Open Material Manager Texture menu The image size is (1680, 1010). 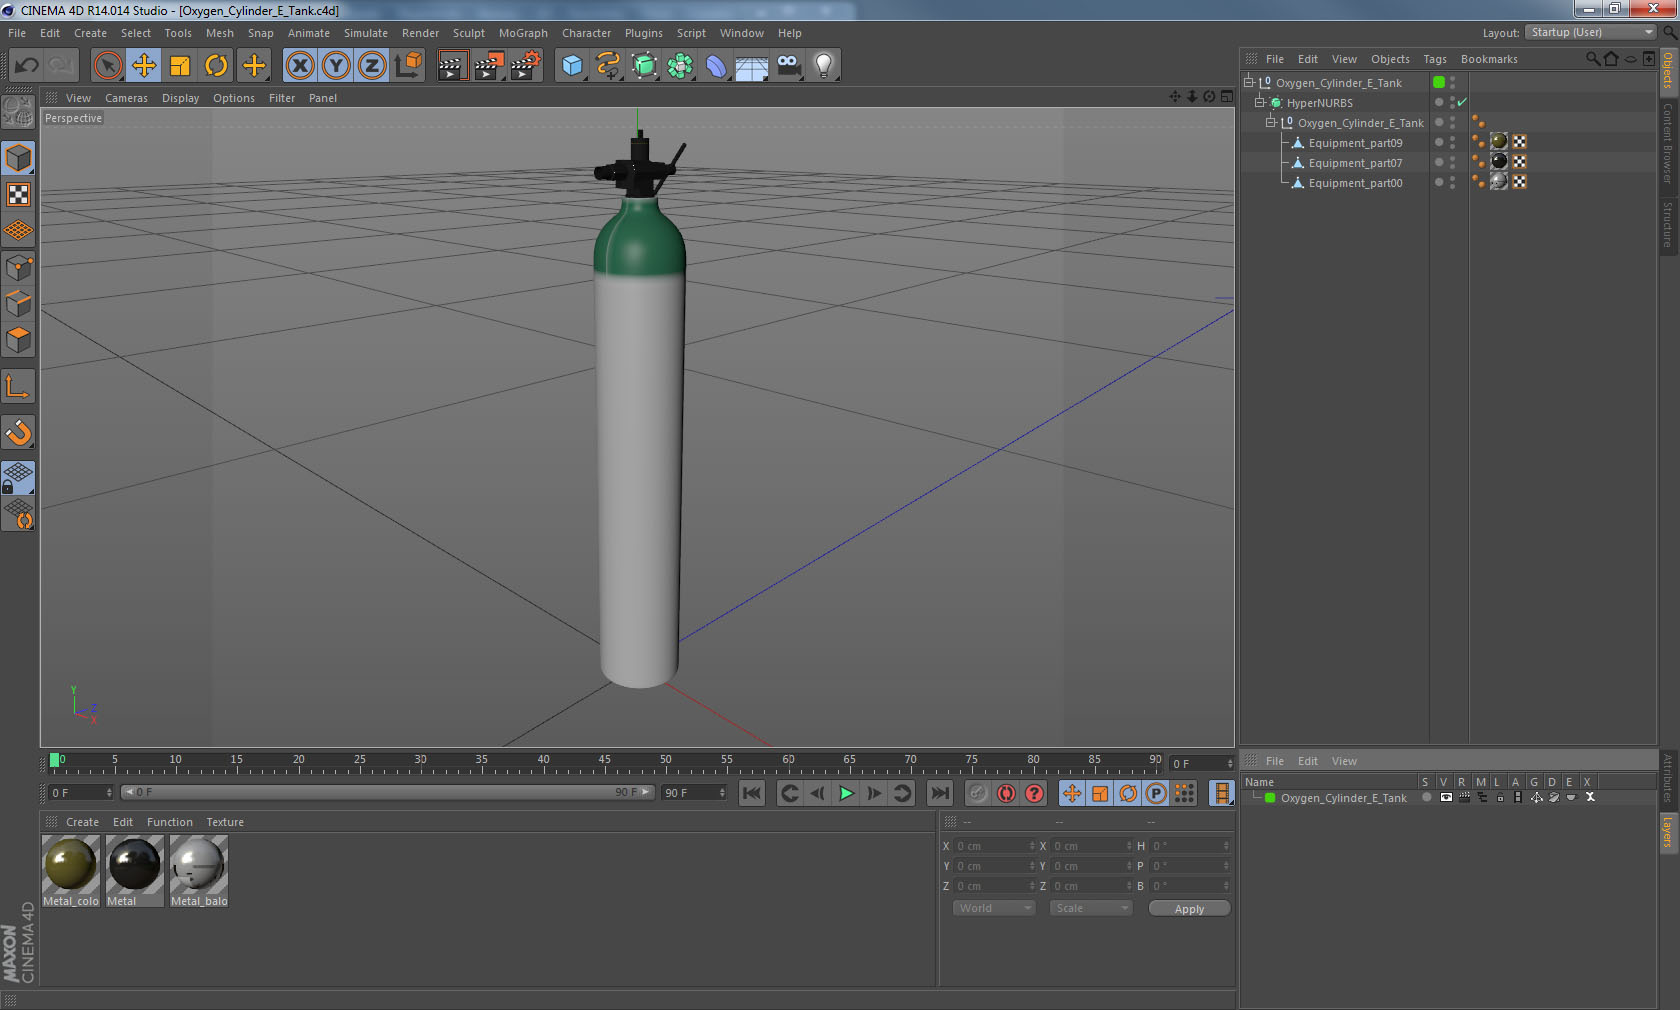(225, 822)
